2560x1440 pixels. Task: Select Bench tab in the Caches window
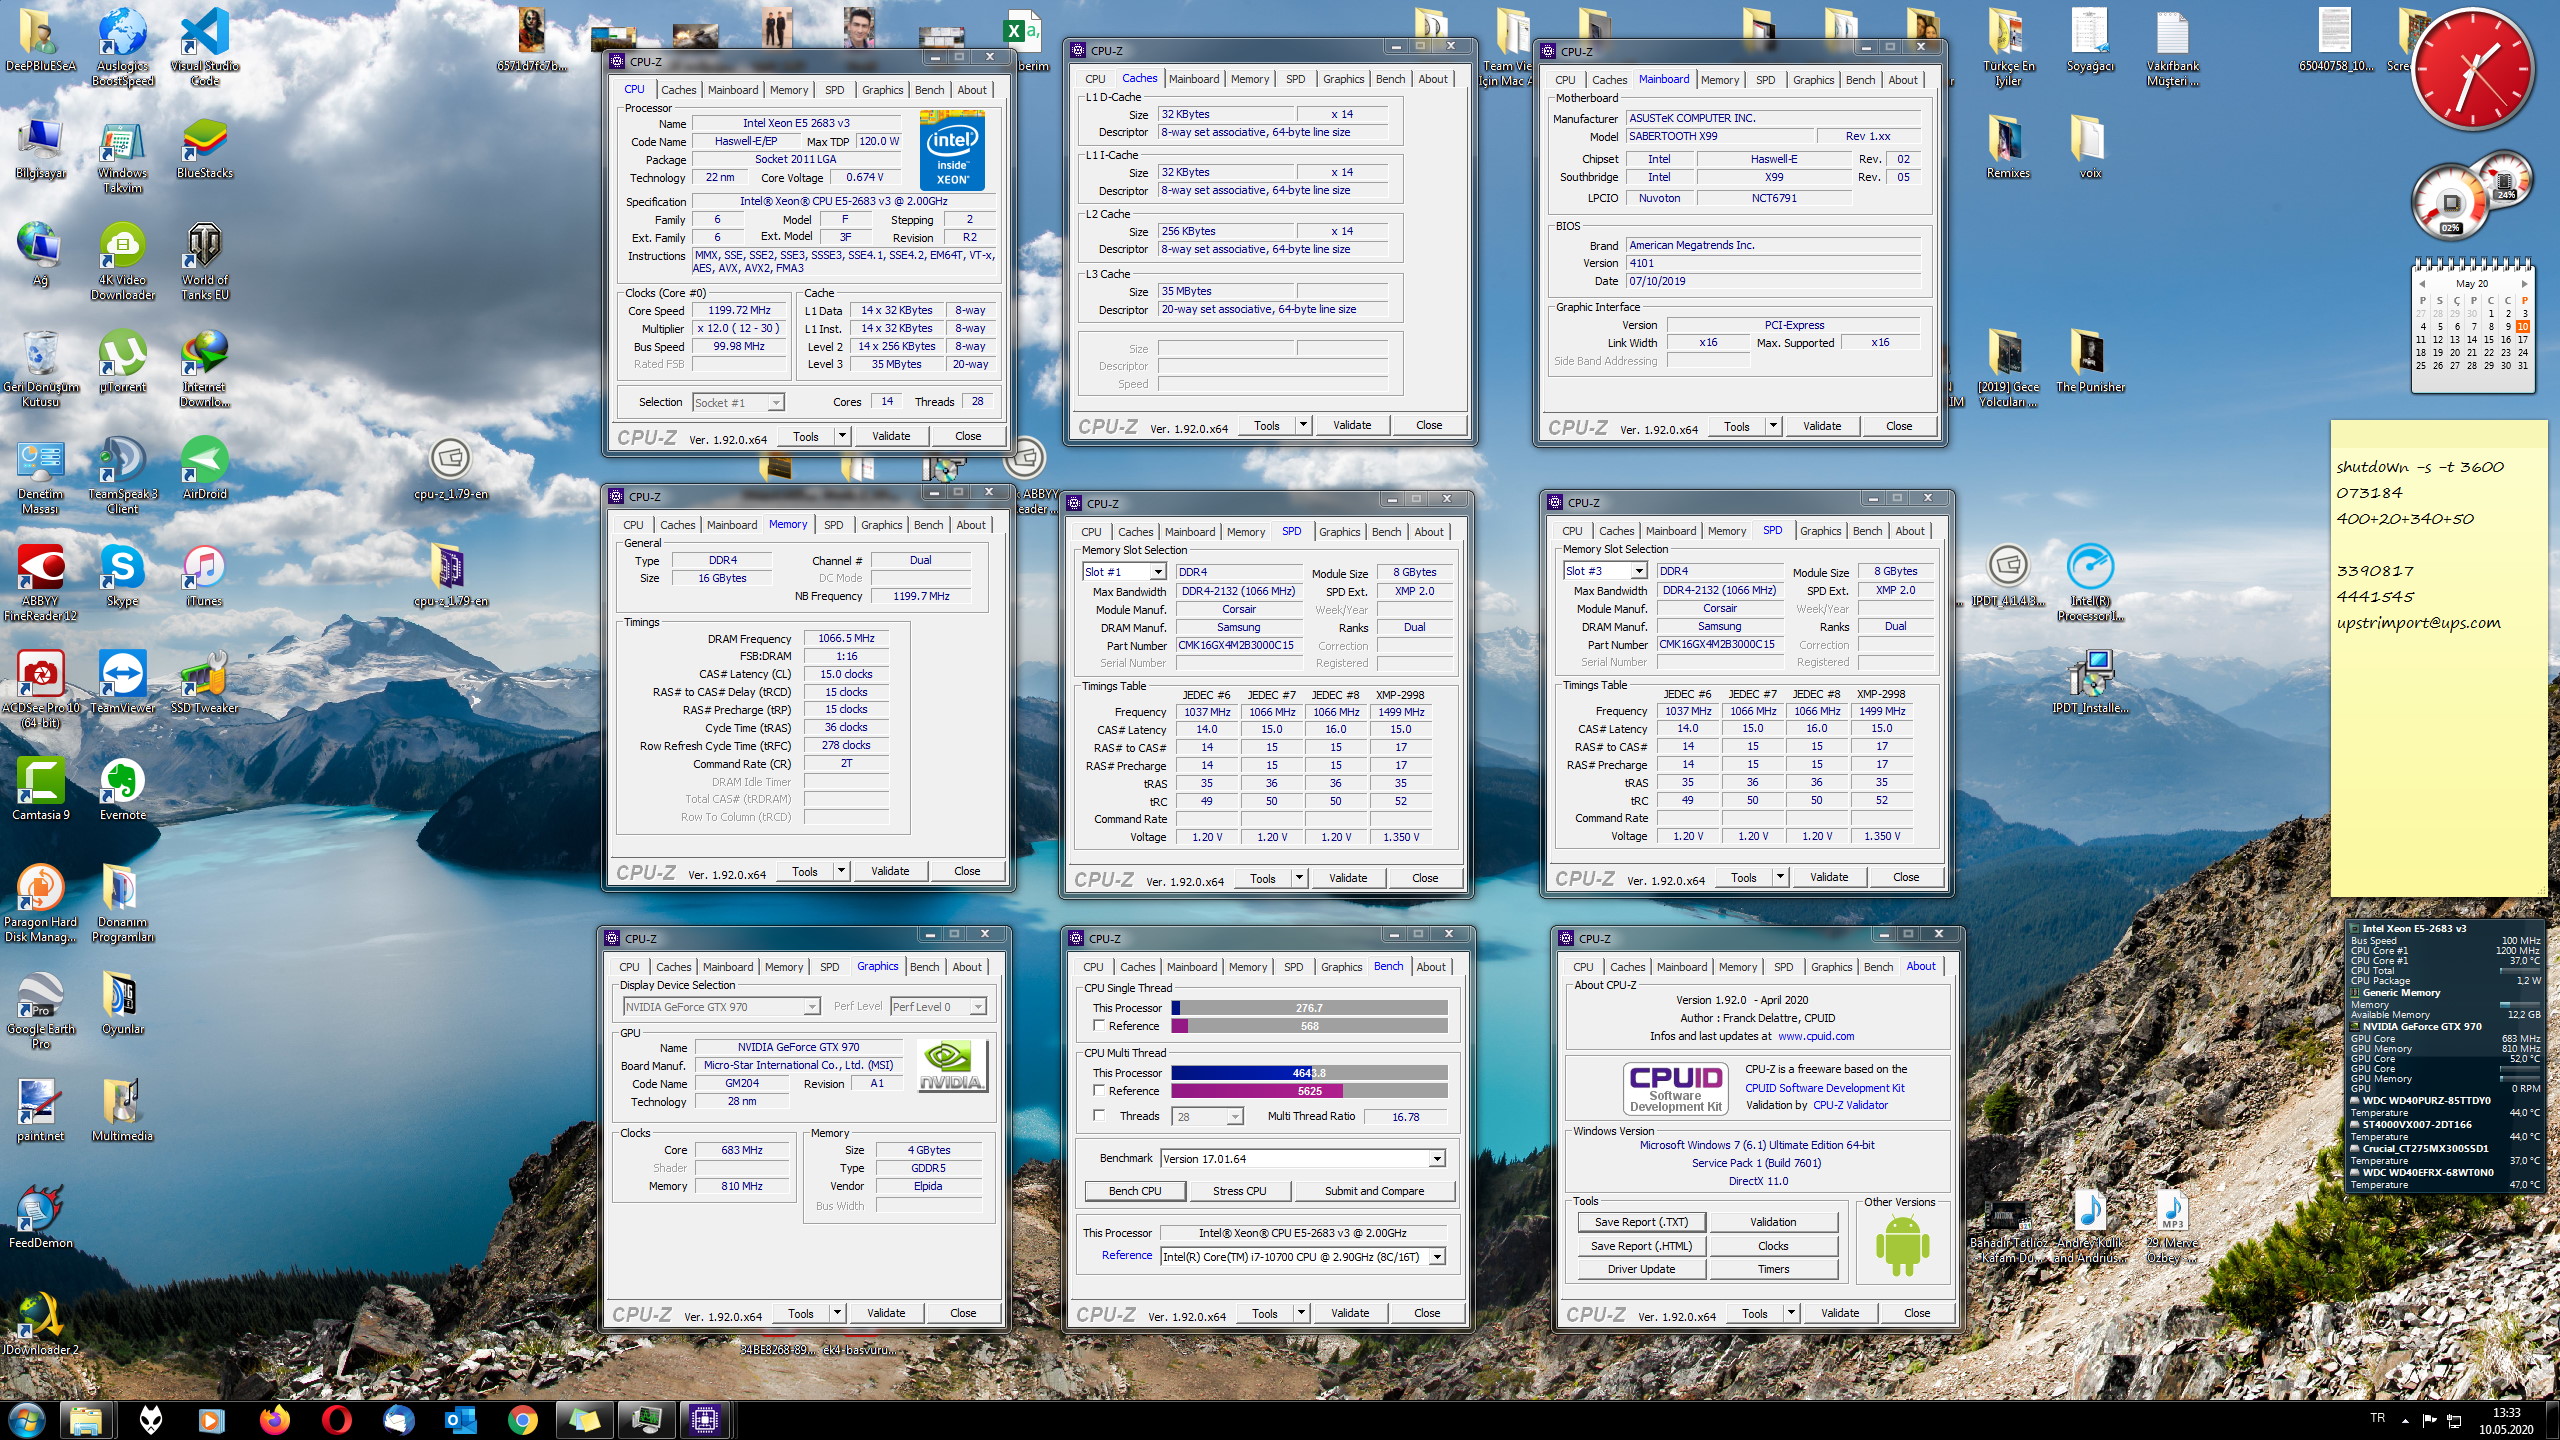click(x=1390, y=79)
